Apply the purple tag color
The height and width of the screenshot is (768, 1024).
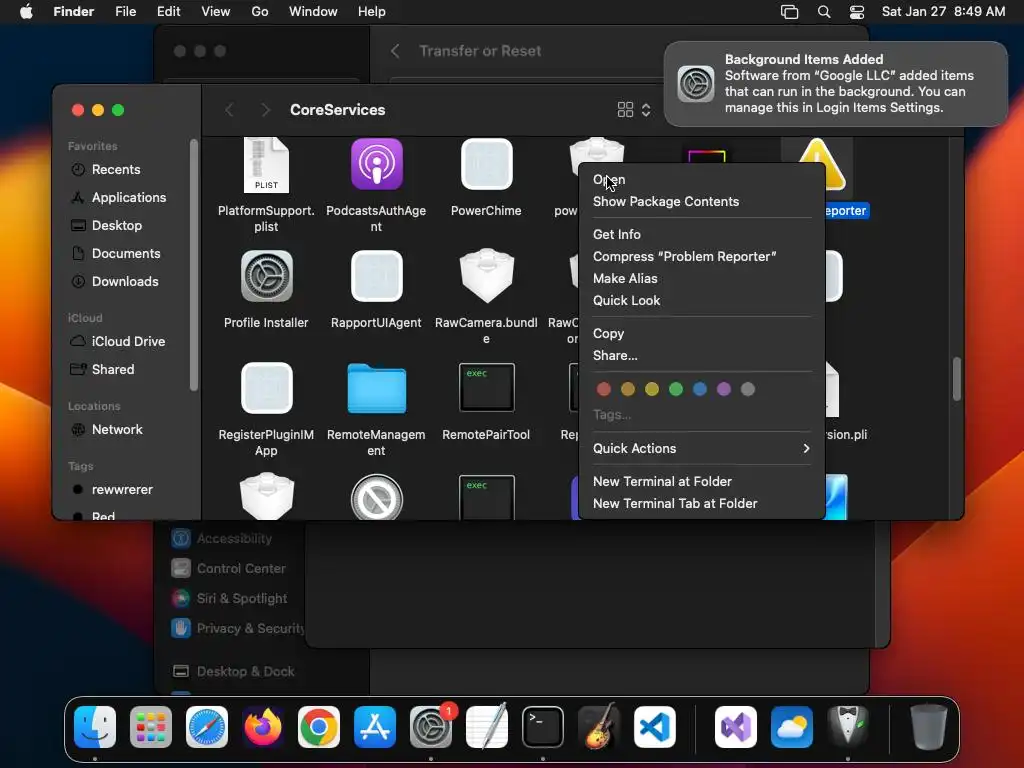pos(724,389)
